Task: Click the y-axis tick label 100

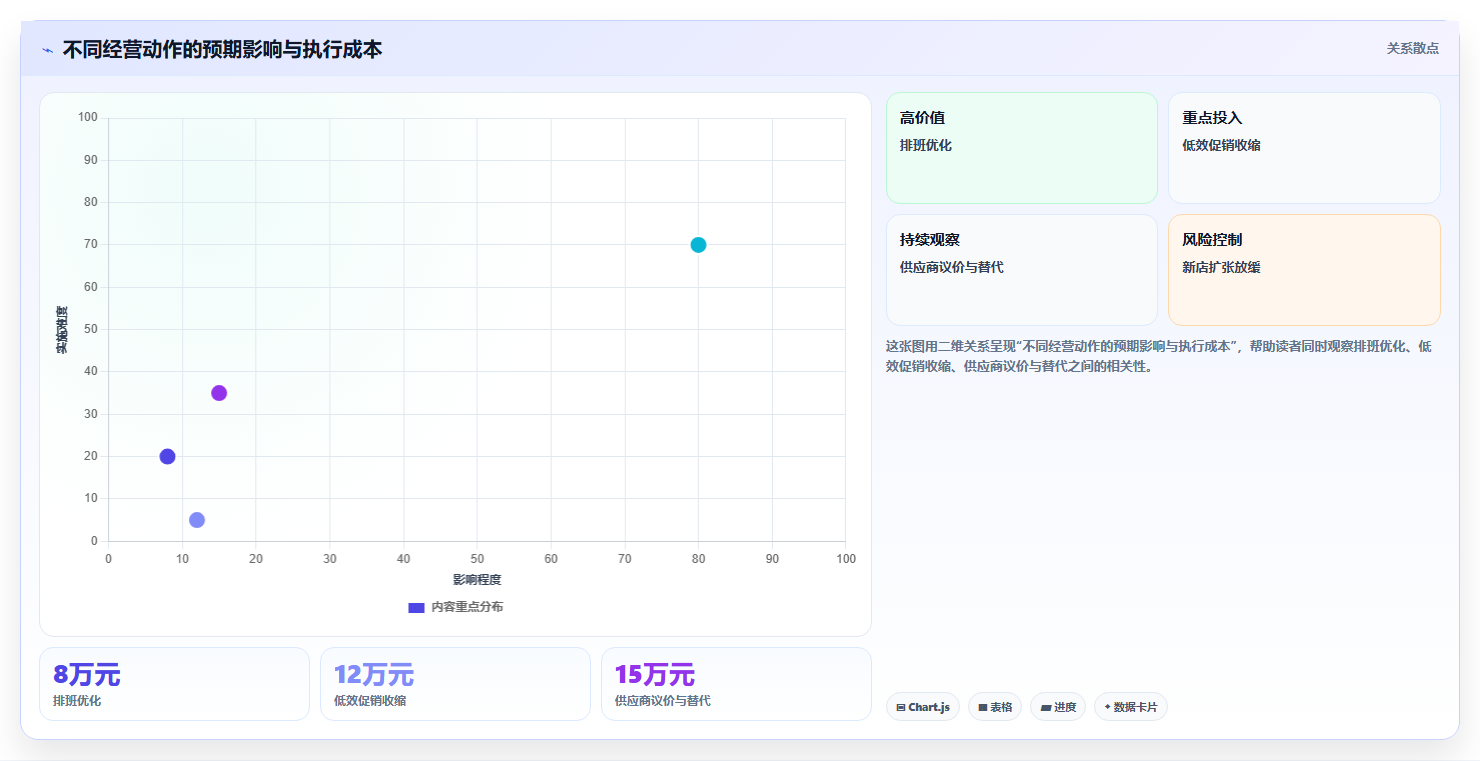Action: coord(88,118)
